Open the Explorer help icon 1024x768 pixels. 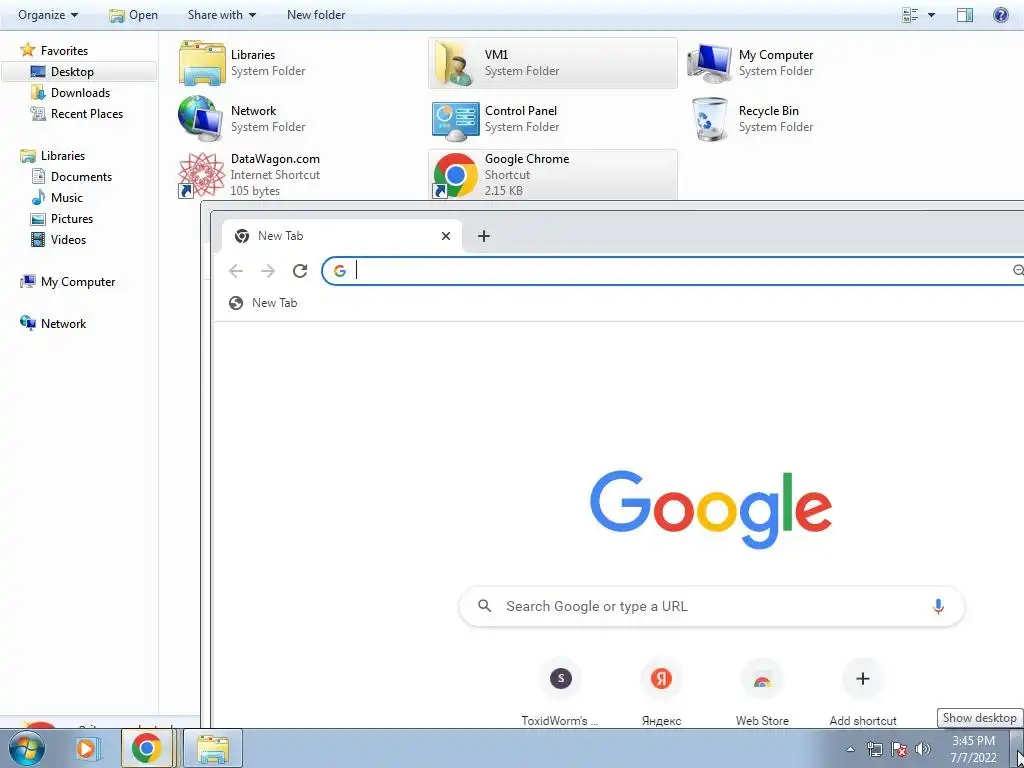[x=1000, y=15]
